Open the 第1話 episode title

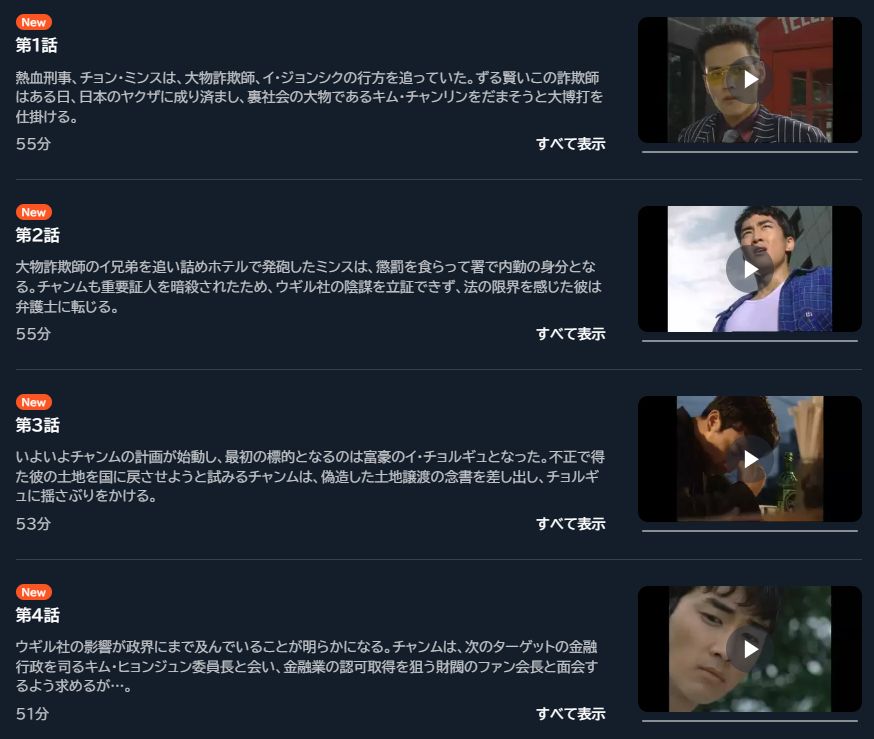(37, 45)
